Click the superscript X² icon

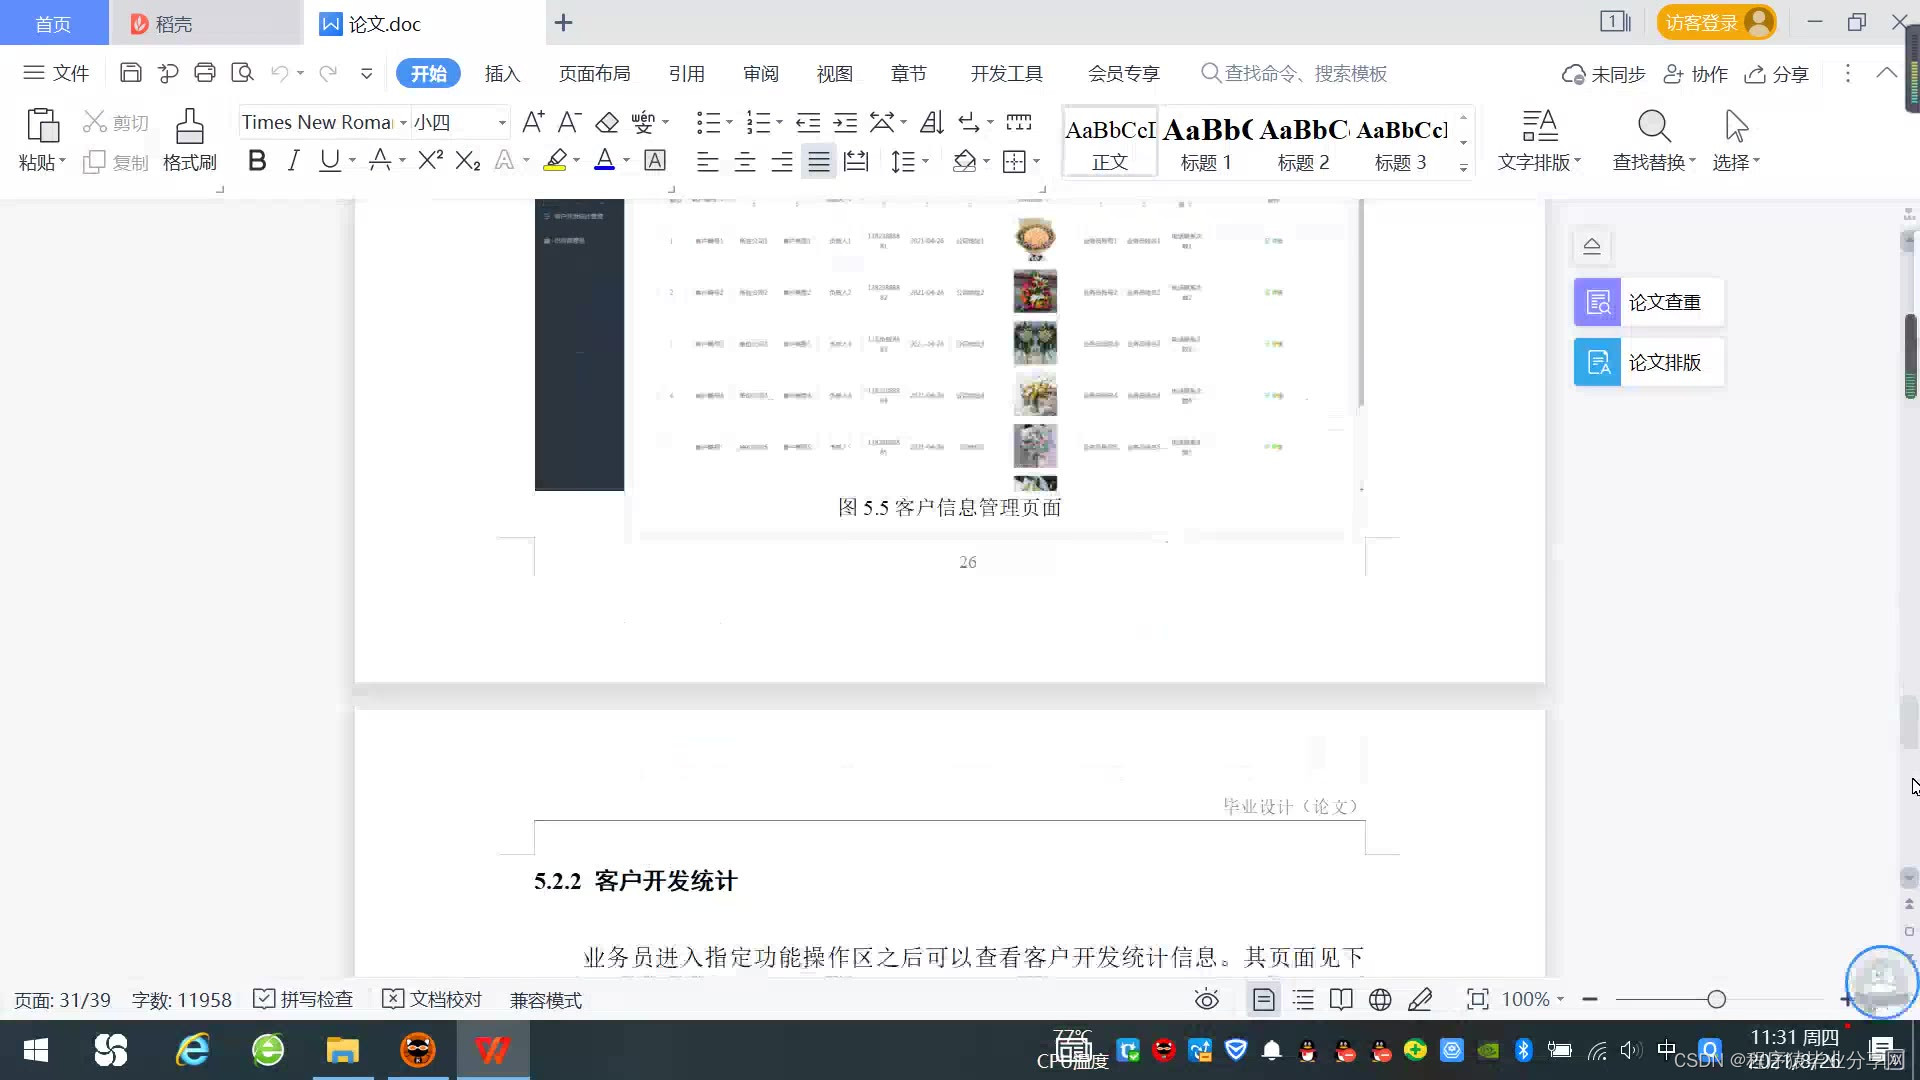pyautogui.click(x=430, y=161)
